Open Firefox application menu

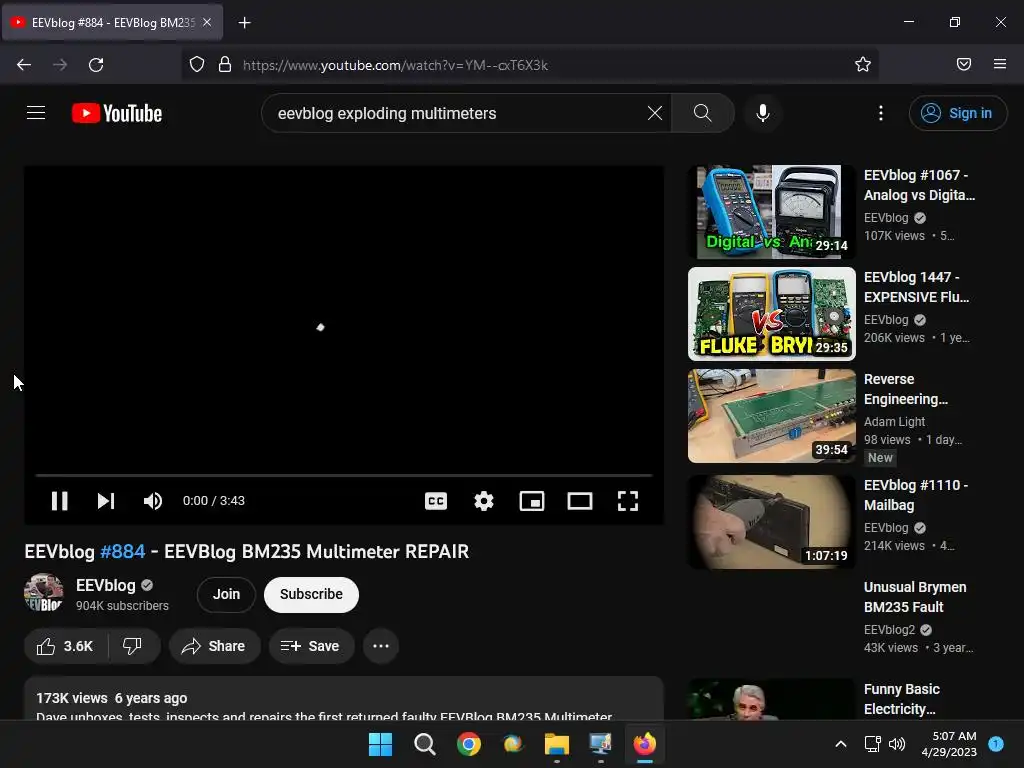[999, 64]
